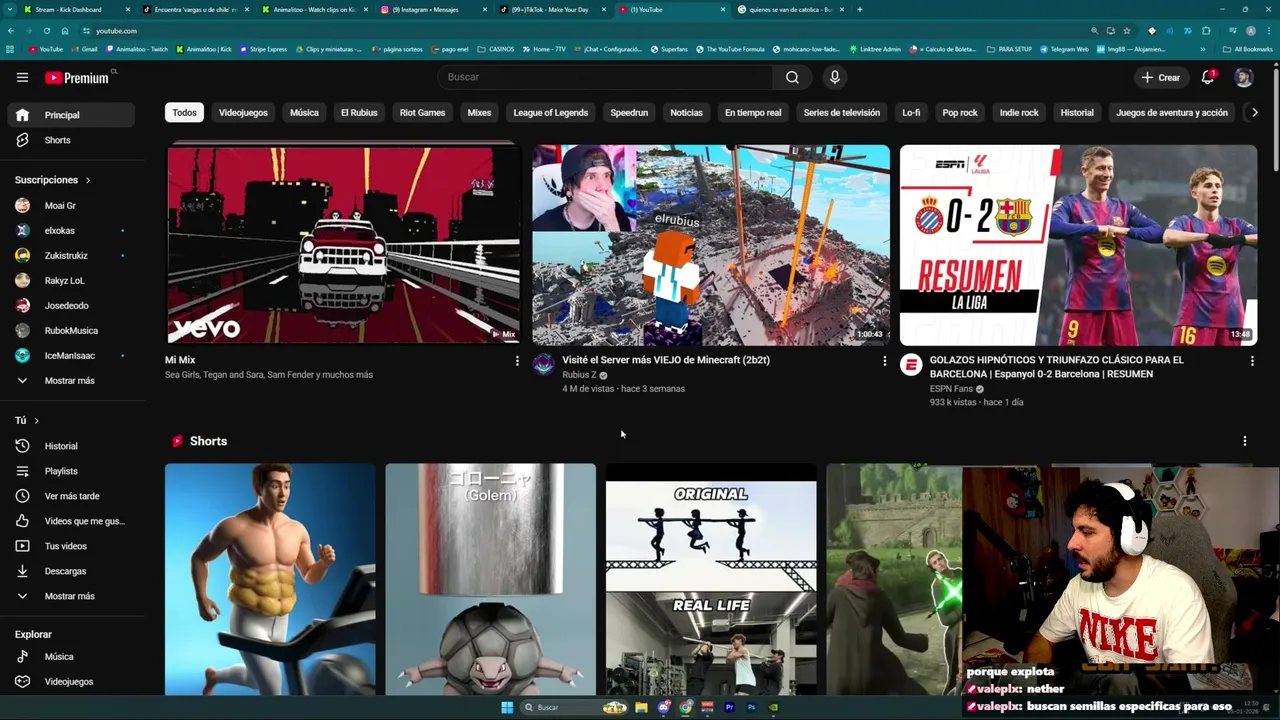This screenshot has height=720, width=1280.
Task: Click the YouTube search input field
Action: [605, 77]
